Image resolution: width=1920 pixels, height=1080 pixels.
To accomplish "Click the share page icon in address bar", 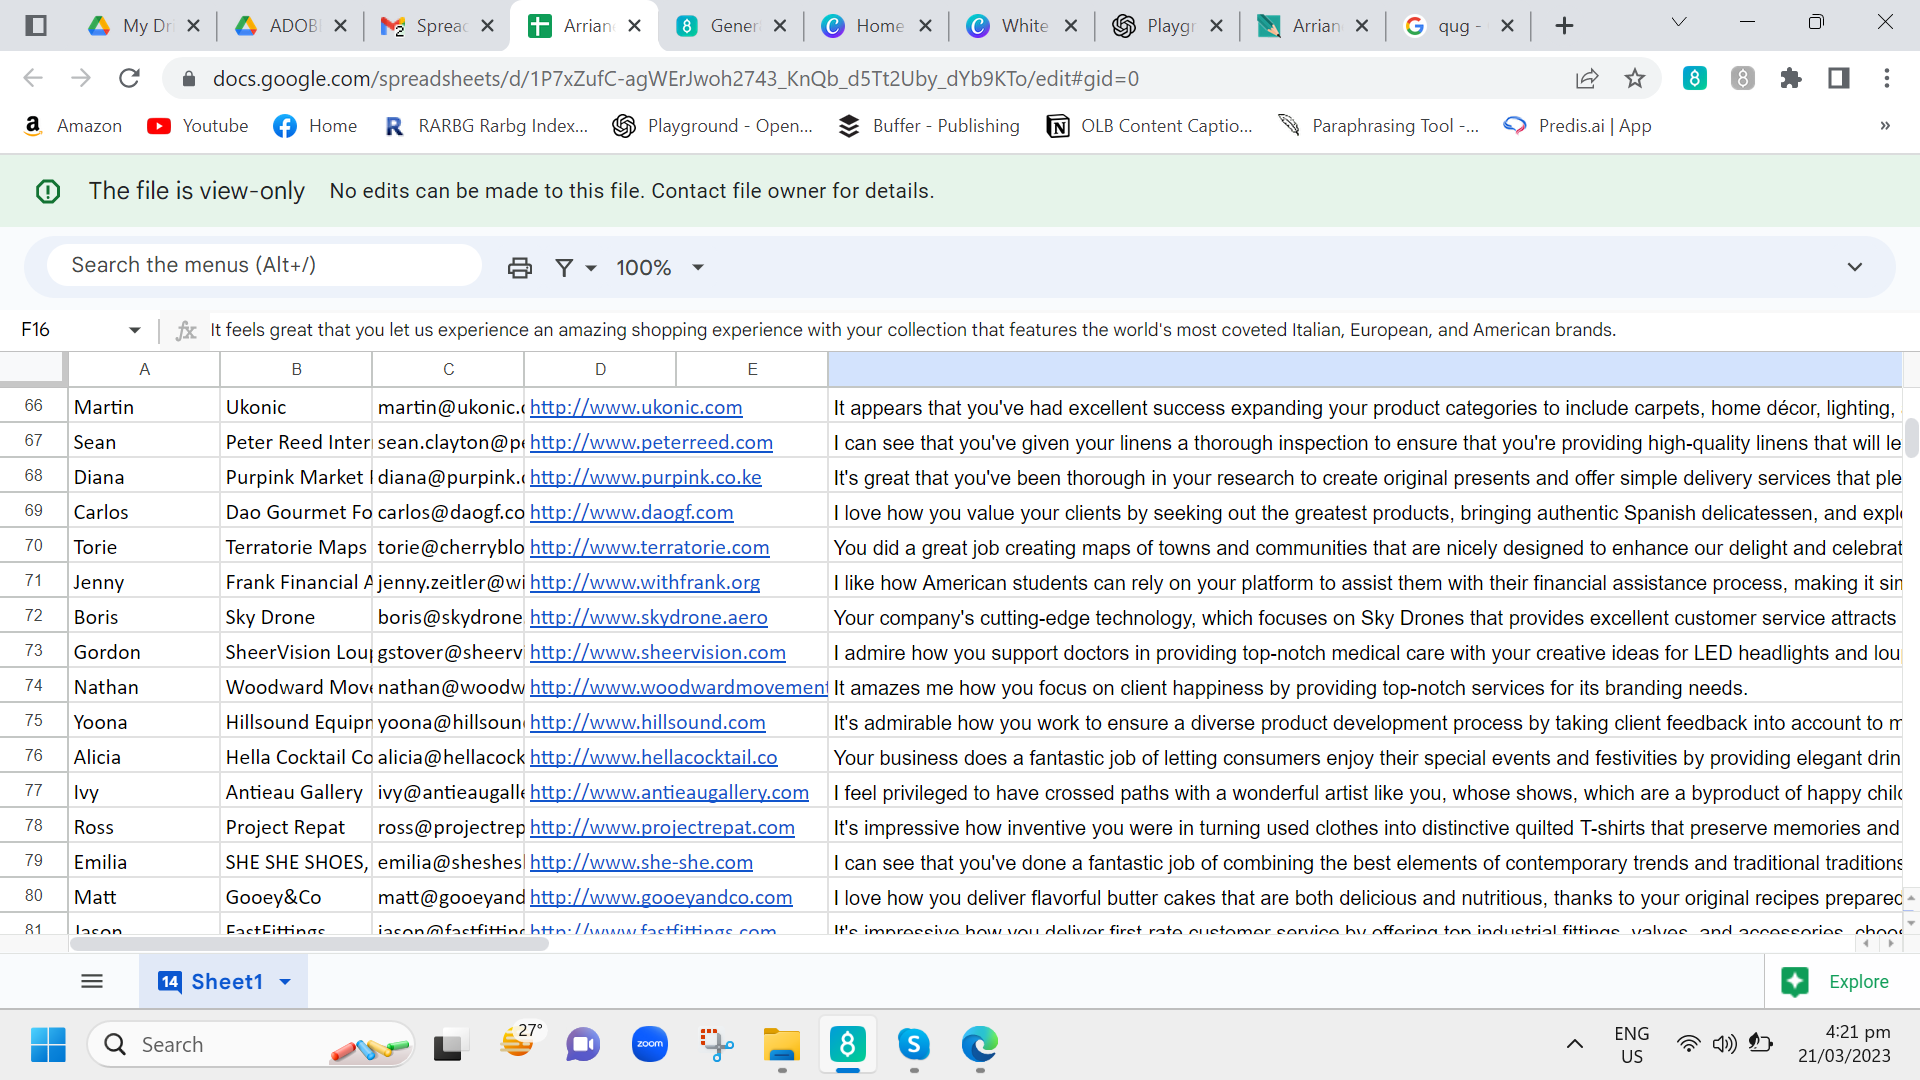I will 1586,79.
